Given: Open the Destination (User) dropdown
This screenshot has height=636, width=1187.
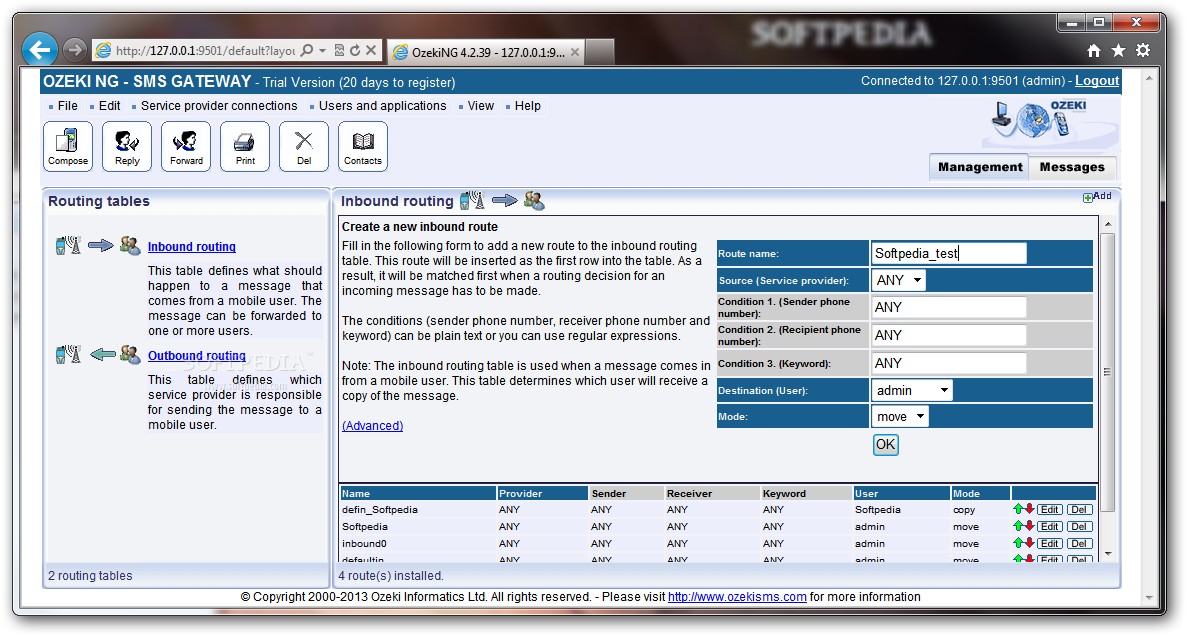Looking at the screenshot, I should click(x=912, y=391).
